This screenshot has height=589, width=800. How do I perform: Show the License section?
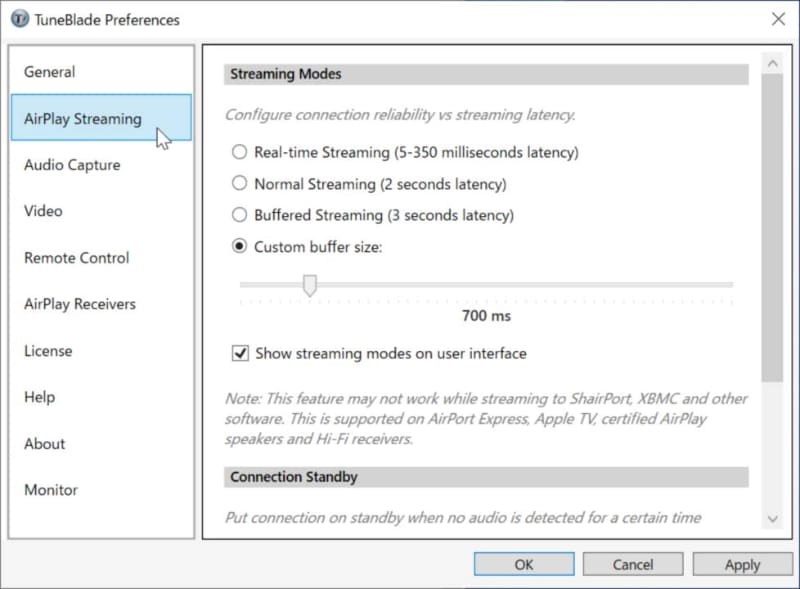click(101, 351)
